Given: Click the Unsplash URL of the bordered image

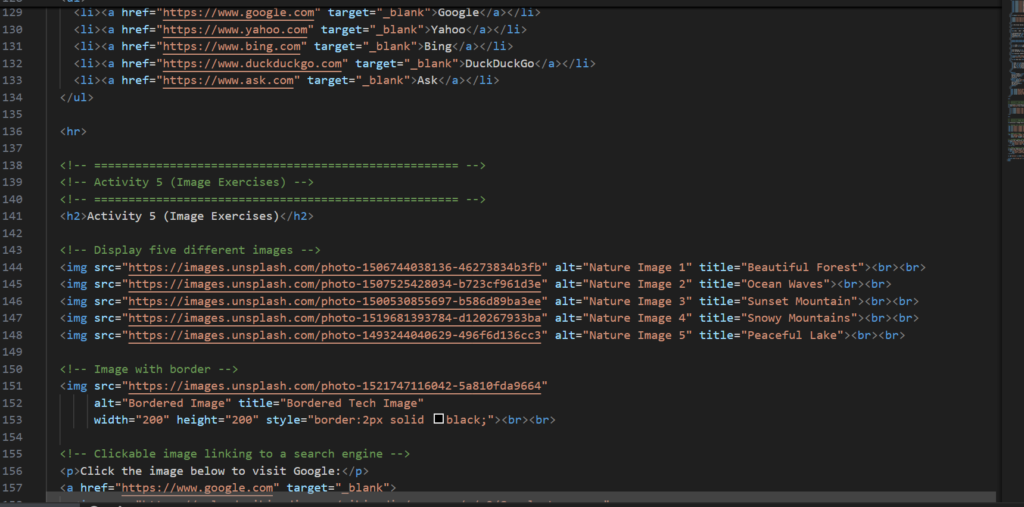Looking at the screenshot, I should click(337, 386).
